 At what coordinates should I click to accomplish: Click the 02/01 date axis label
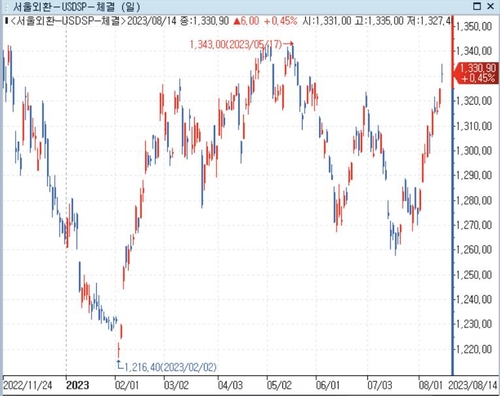click(127, 385)
